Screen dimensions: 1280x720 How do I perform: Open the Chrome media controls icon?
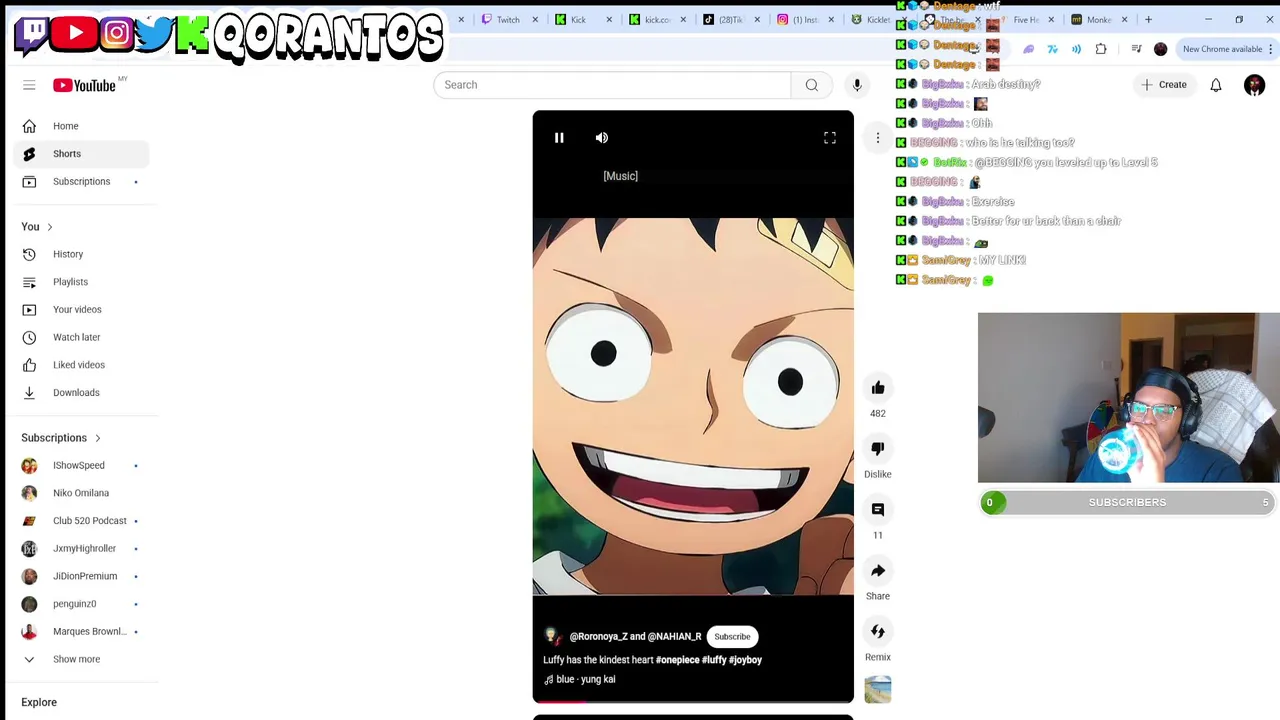coord(1136,49)
